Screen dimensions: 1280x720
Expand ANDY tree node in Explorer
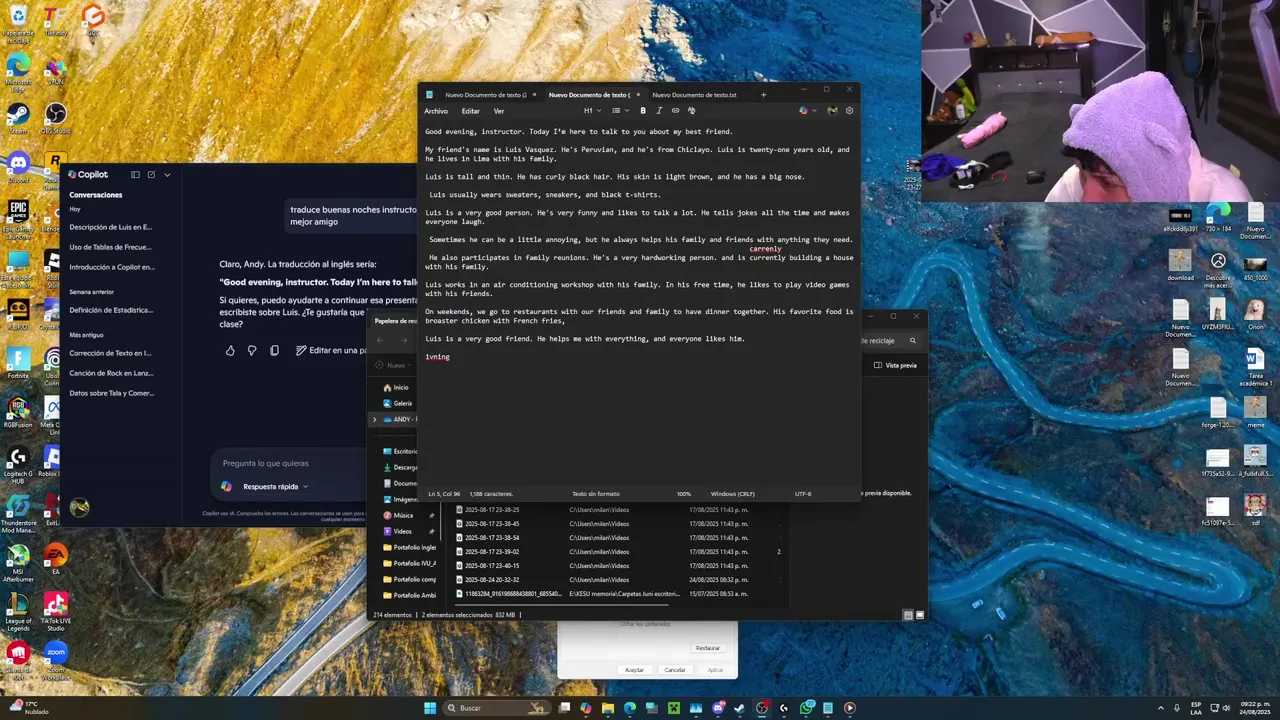[375, 419]
